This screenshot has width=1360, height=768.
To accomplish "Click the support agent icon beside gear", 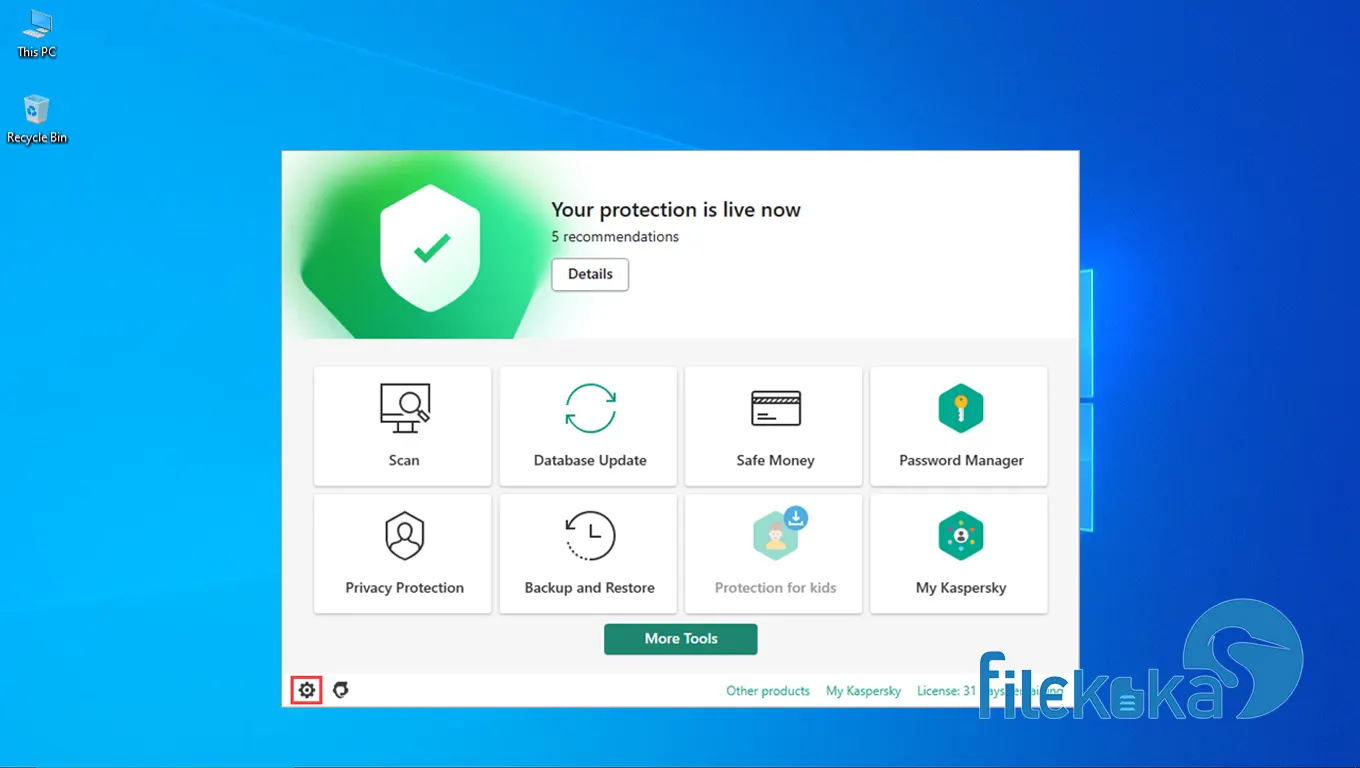I will click(x=341, y=690).
